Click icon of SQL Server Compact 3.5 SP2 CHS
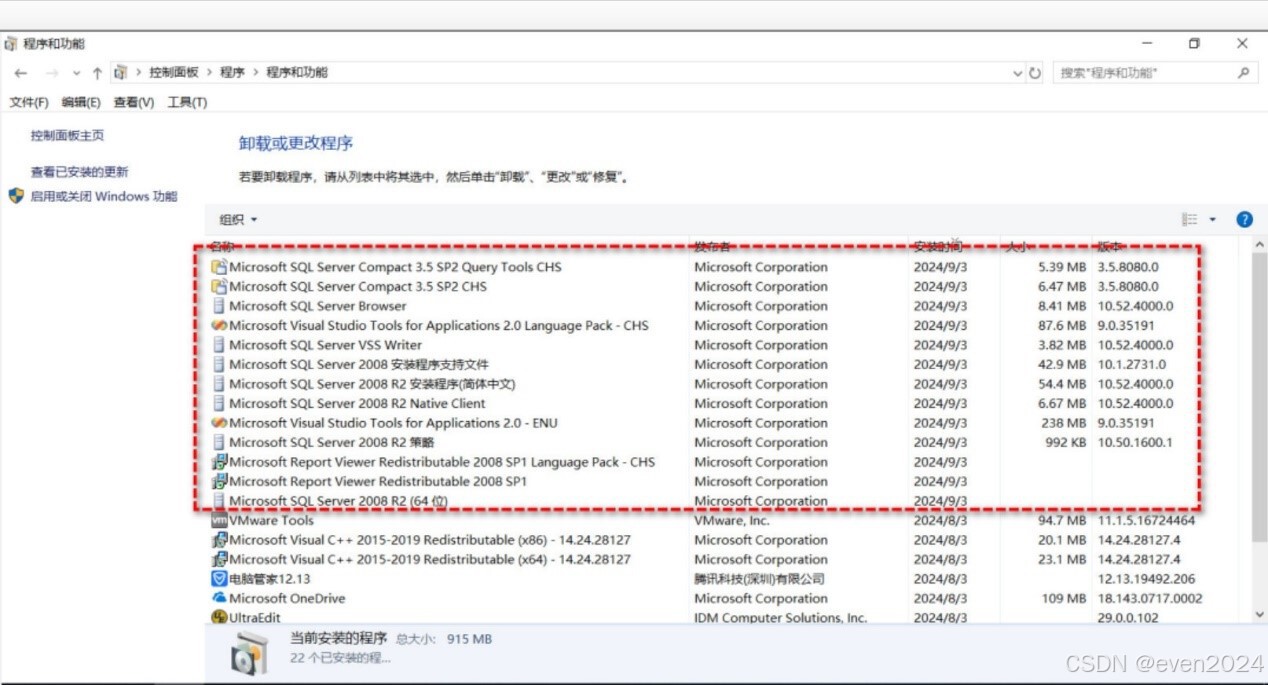This screenshot has height=685, width=1268. 219,286
